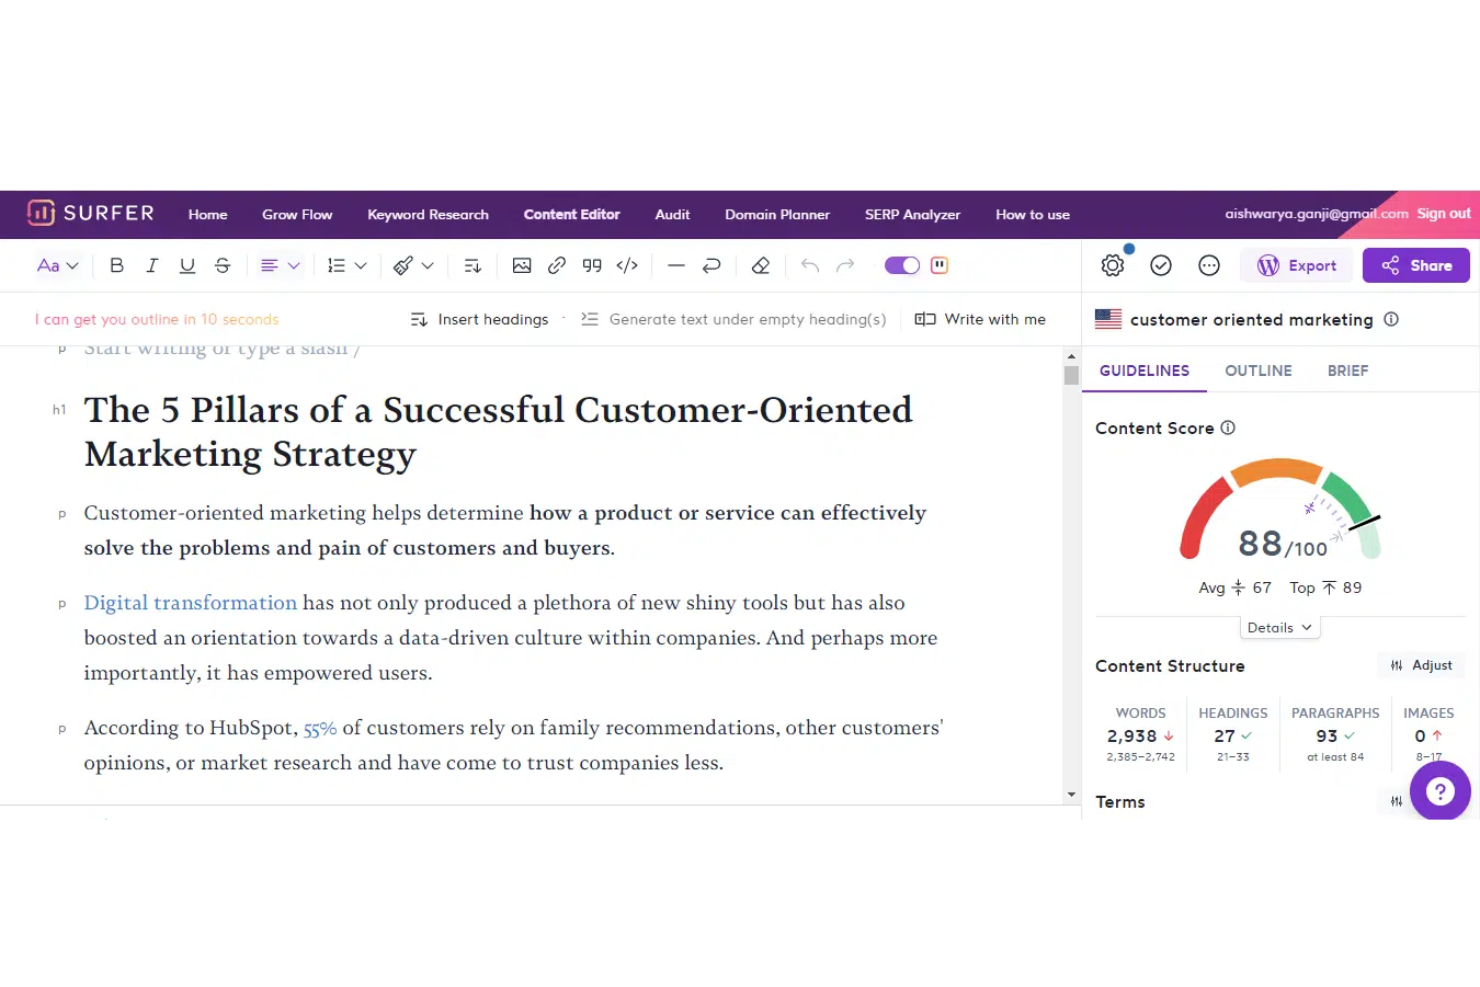Open the more options ellipsis icon
Viewport: 1480px width, 987px height.
(1209, 265)
